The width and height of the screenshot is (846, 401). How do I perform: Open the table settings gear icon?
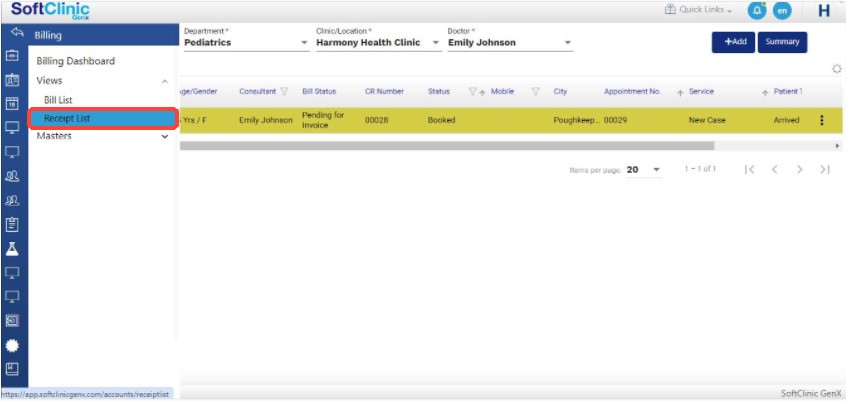click(836, 69)
